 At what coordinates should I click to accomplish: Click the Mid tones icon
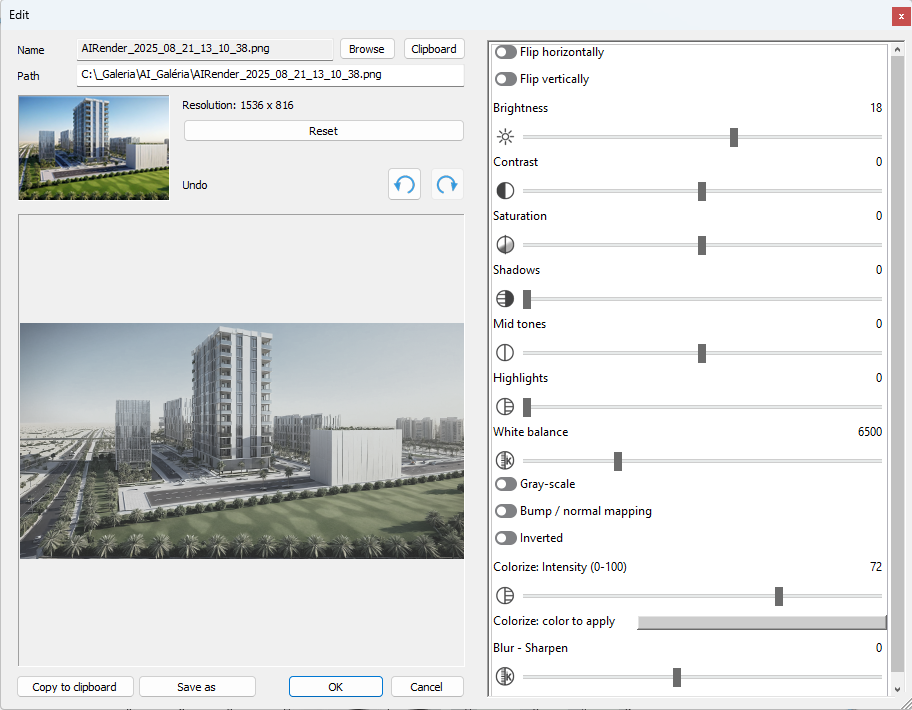click(x=505, y=353)
